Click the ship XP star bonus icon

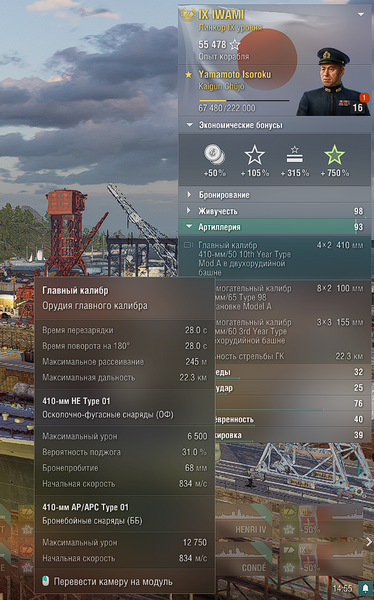click(255, 155)
